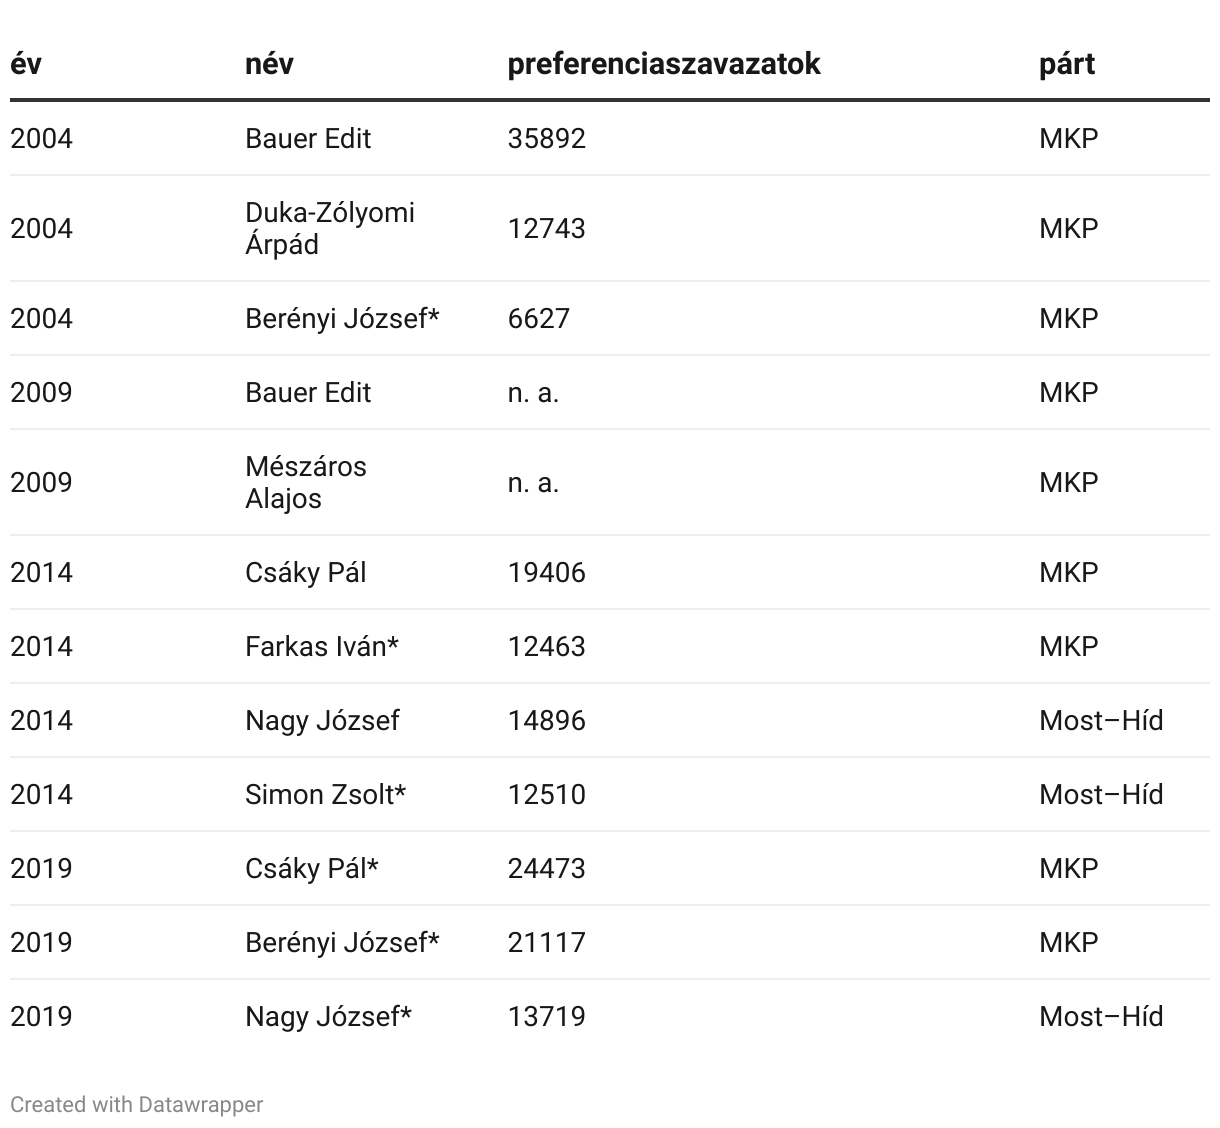Open the 'Created with Datawrapper' link
Screen dimensions: 1220x1128
click(x=137, y=1104)
